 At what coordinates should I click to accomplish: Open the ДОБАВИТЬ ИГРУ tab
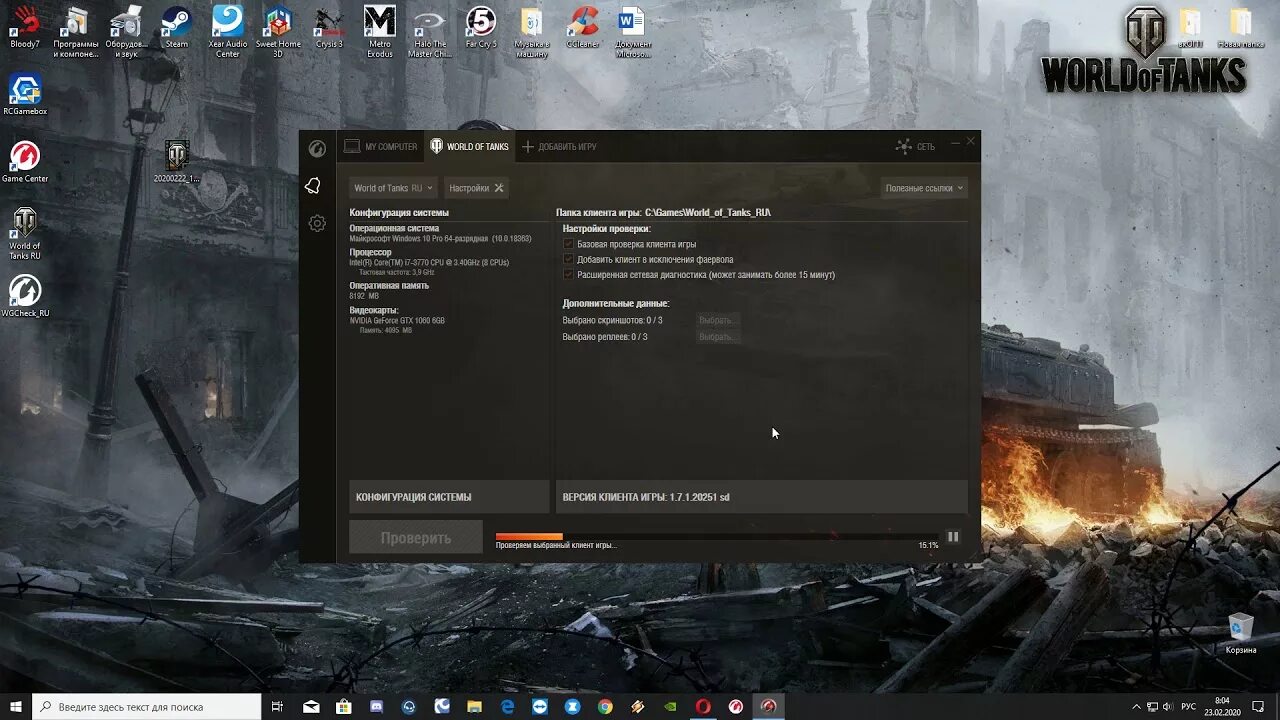point(559,147)
